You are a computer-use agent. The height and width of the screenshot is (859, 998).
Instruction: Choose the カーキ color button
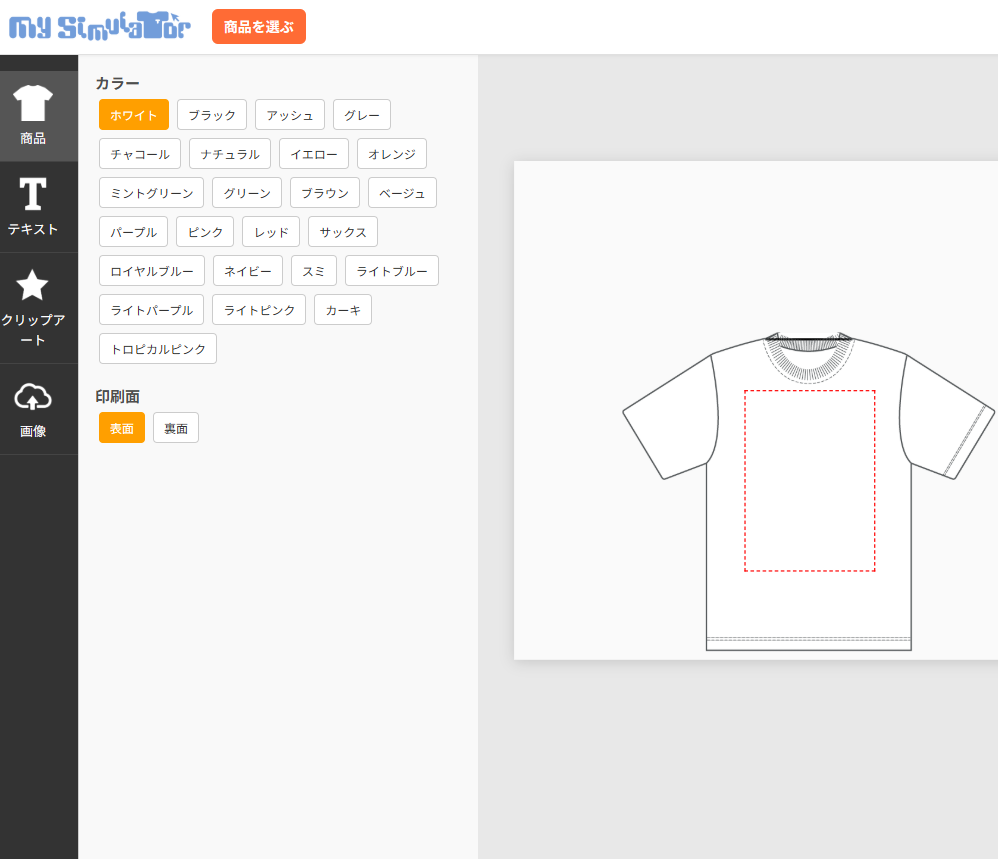[x=343, y=310]
